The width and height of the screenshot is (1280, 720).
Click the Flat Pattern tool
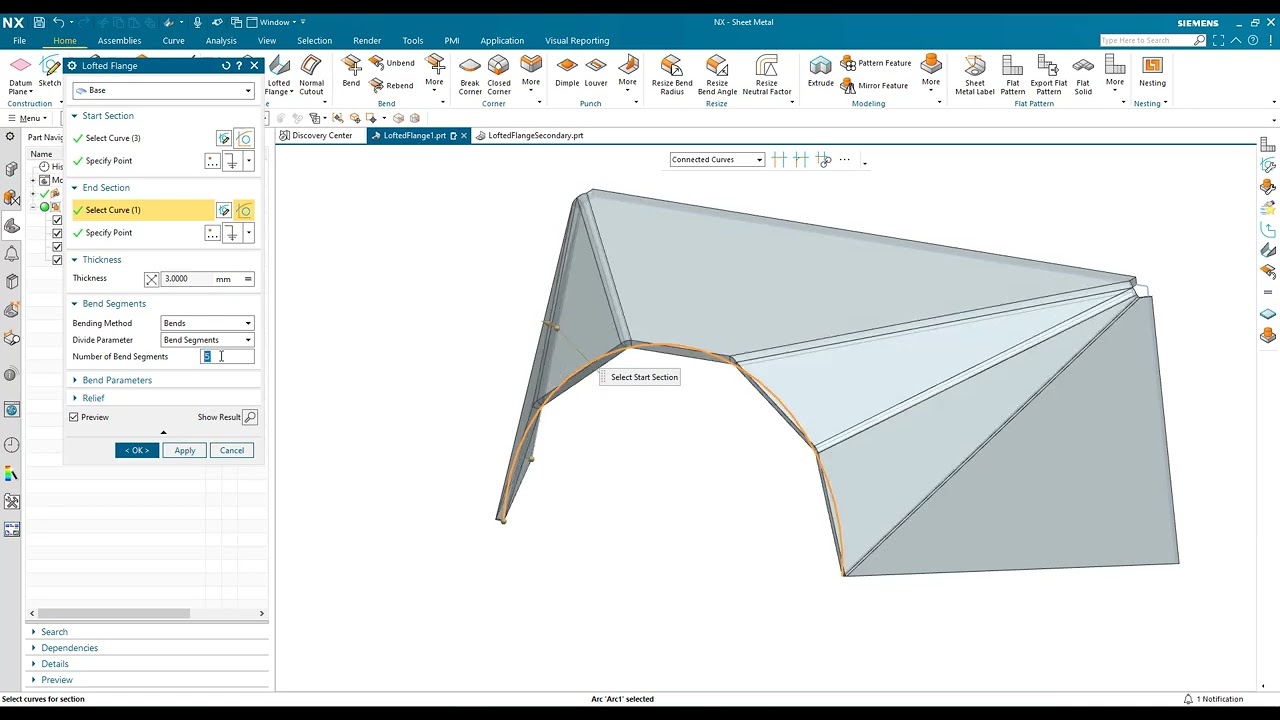click(1013, 75)
